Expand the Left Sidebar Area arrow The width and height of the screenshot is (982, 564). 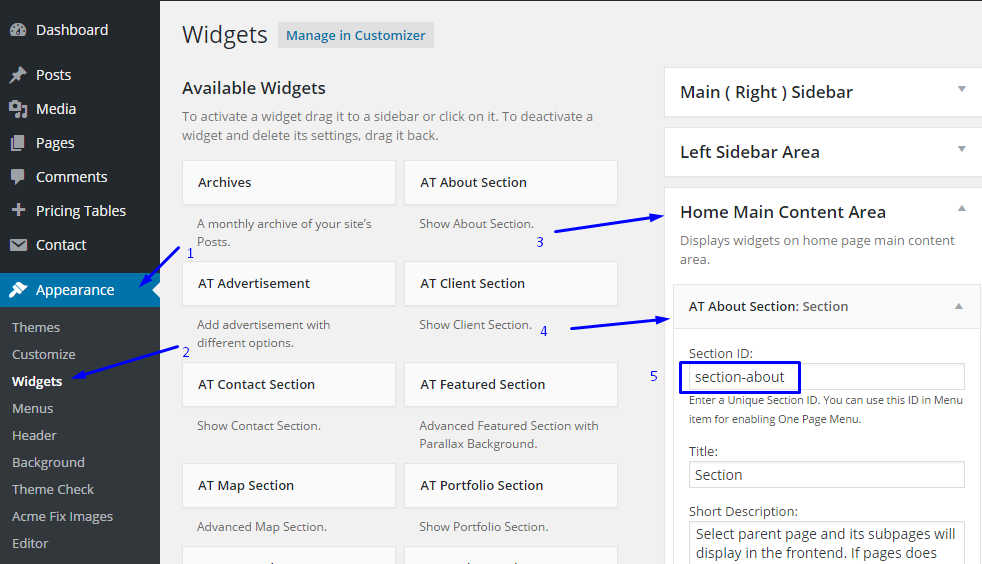[x=961, y=149]
